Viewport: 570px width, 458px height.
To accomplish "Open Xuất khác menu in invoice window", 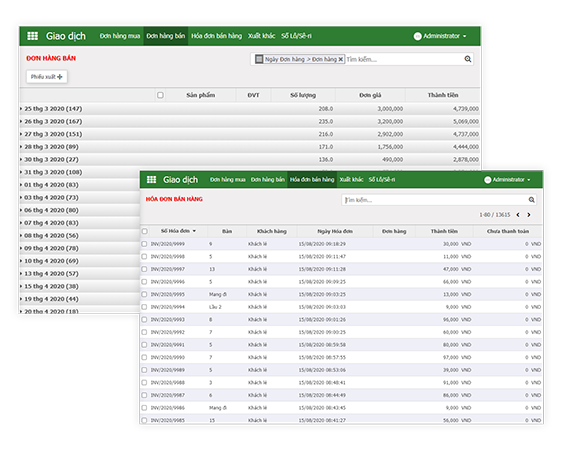I will point(351,180).
